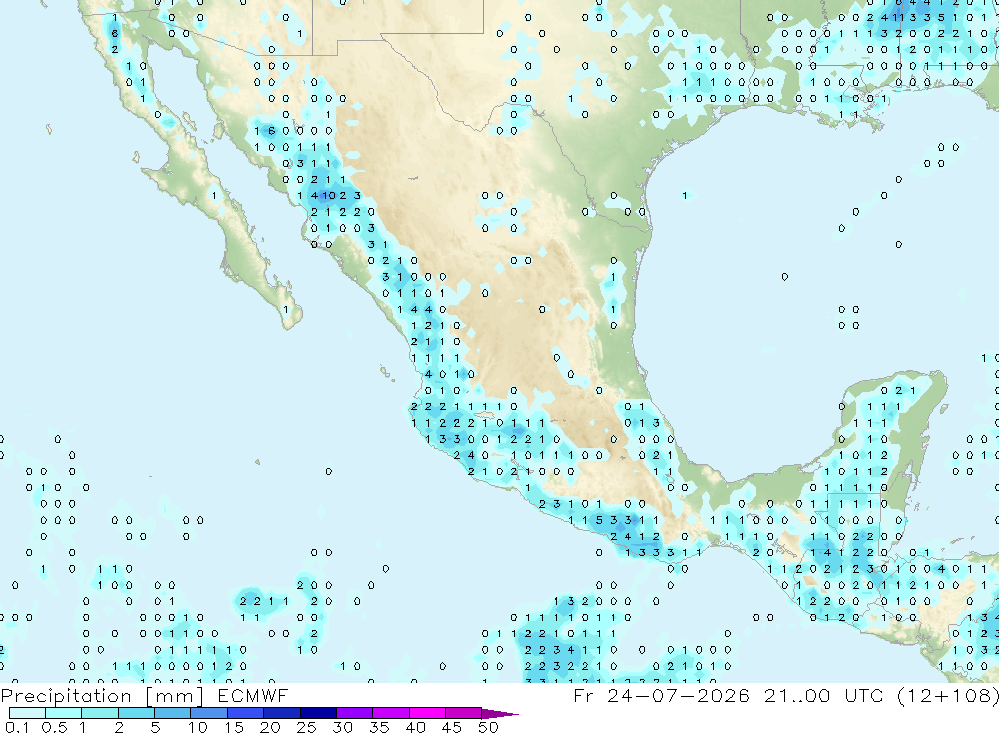Click the above-50 arrow tip of legend
Screen dimensions: 1000x733
tap(501, 714)
